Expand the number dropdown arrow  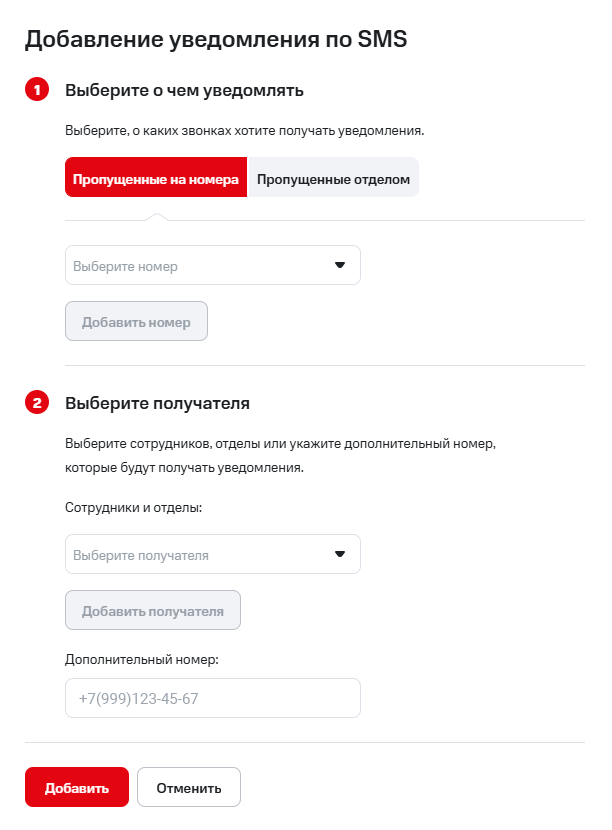click(x=339, y=266)
